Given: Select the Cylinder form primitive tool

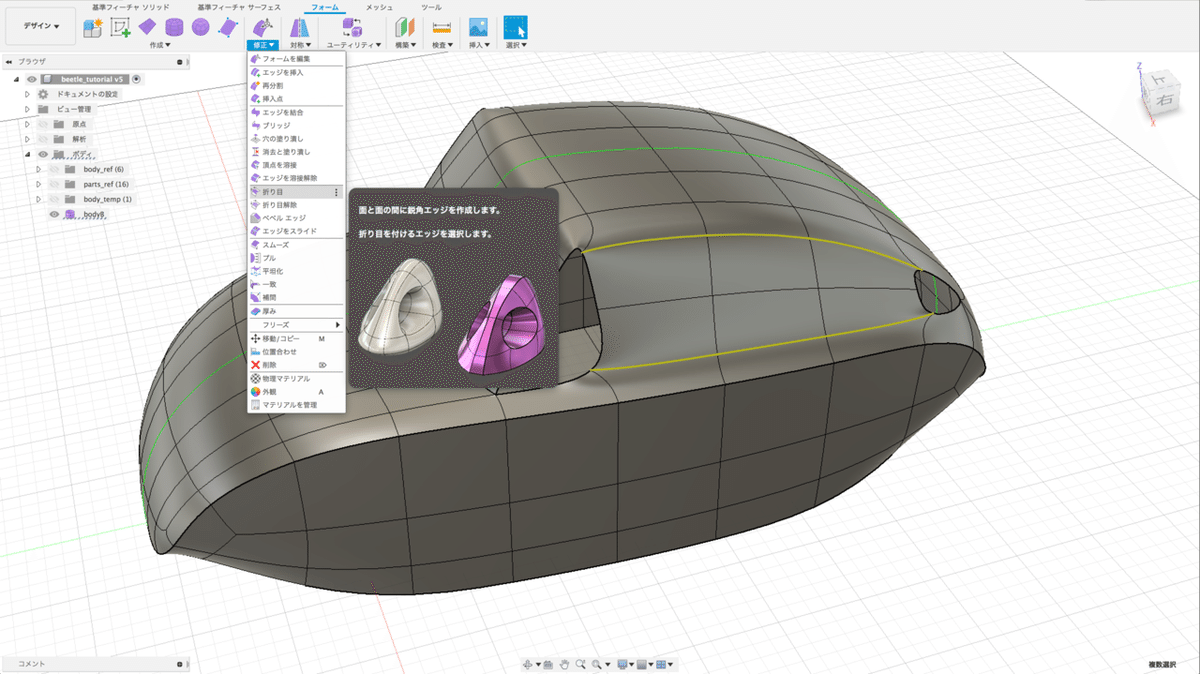Looking at the screenshot, I should pos(174,27).
